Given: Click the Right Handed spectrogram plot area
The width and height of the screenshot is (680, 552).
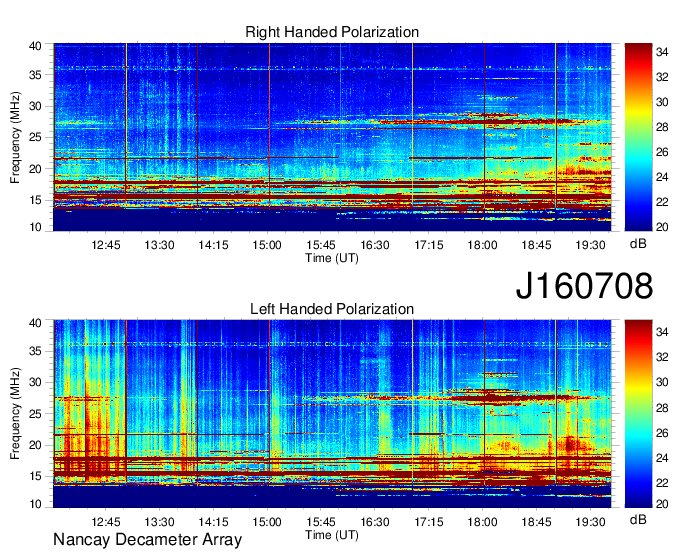Looking at the screenshot, I should (x=332, y=137).
